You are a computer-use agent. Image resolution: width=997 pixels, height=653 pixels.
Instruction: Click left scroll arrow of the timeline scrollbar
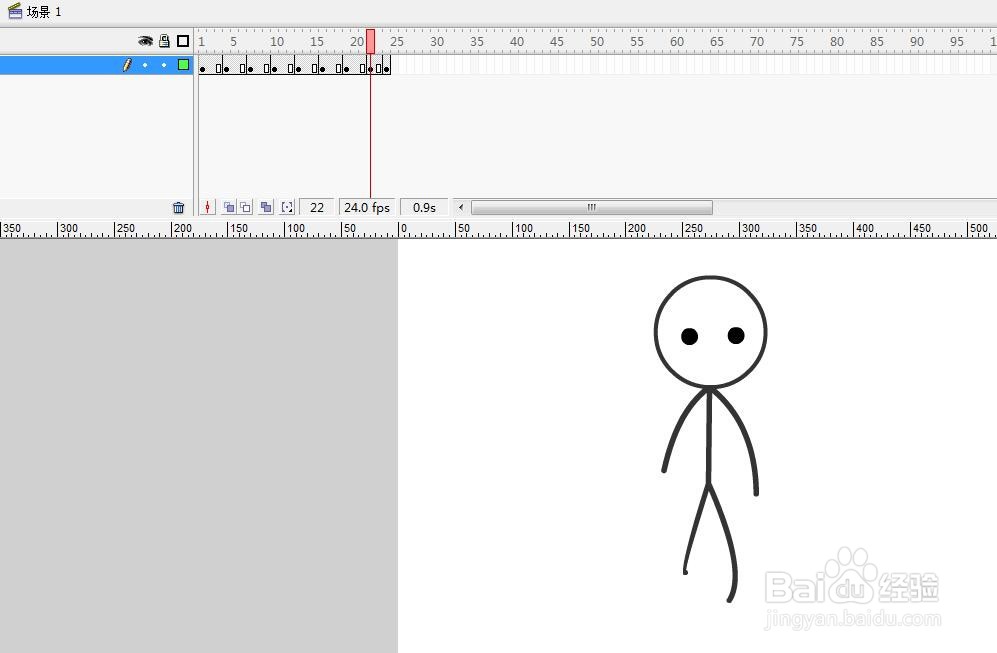pos(459,207)
